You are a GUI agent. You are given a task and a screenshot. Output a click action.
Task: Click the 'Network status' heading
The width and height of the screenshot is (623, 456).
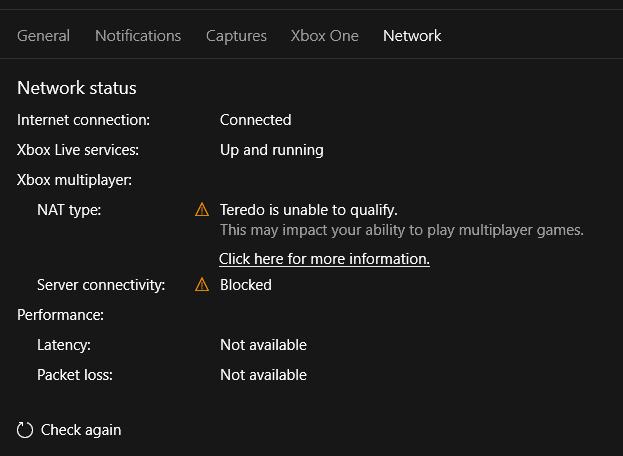[x=77, y=88]
